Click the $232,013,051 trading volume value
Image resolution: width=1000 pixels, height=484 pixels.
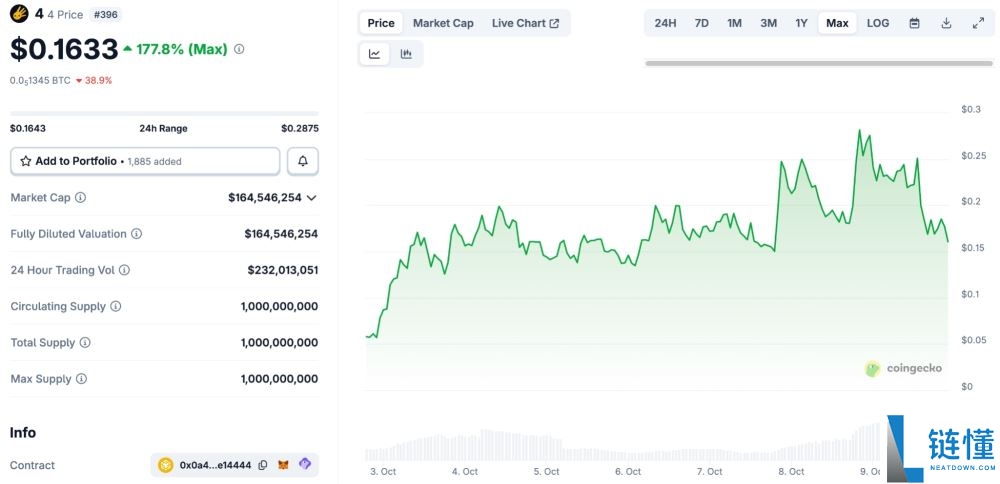point(283,270)
